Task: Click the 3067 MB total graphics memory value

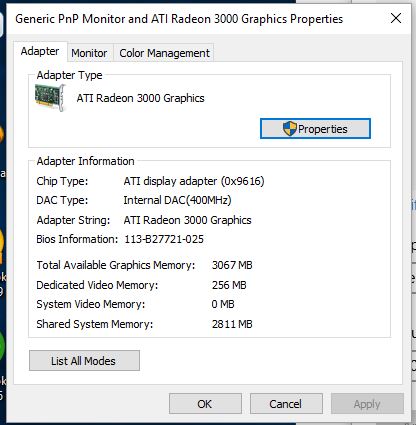Action: [232, 265]
